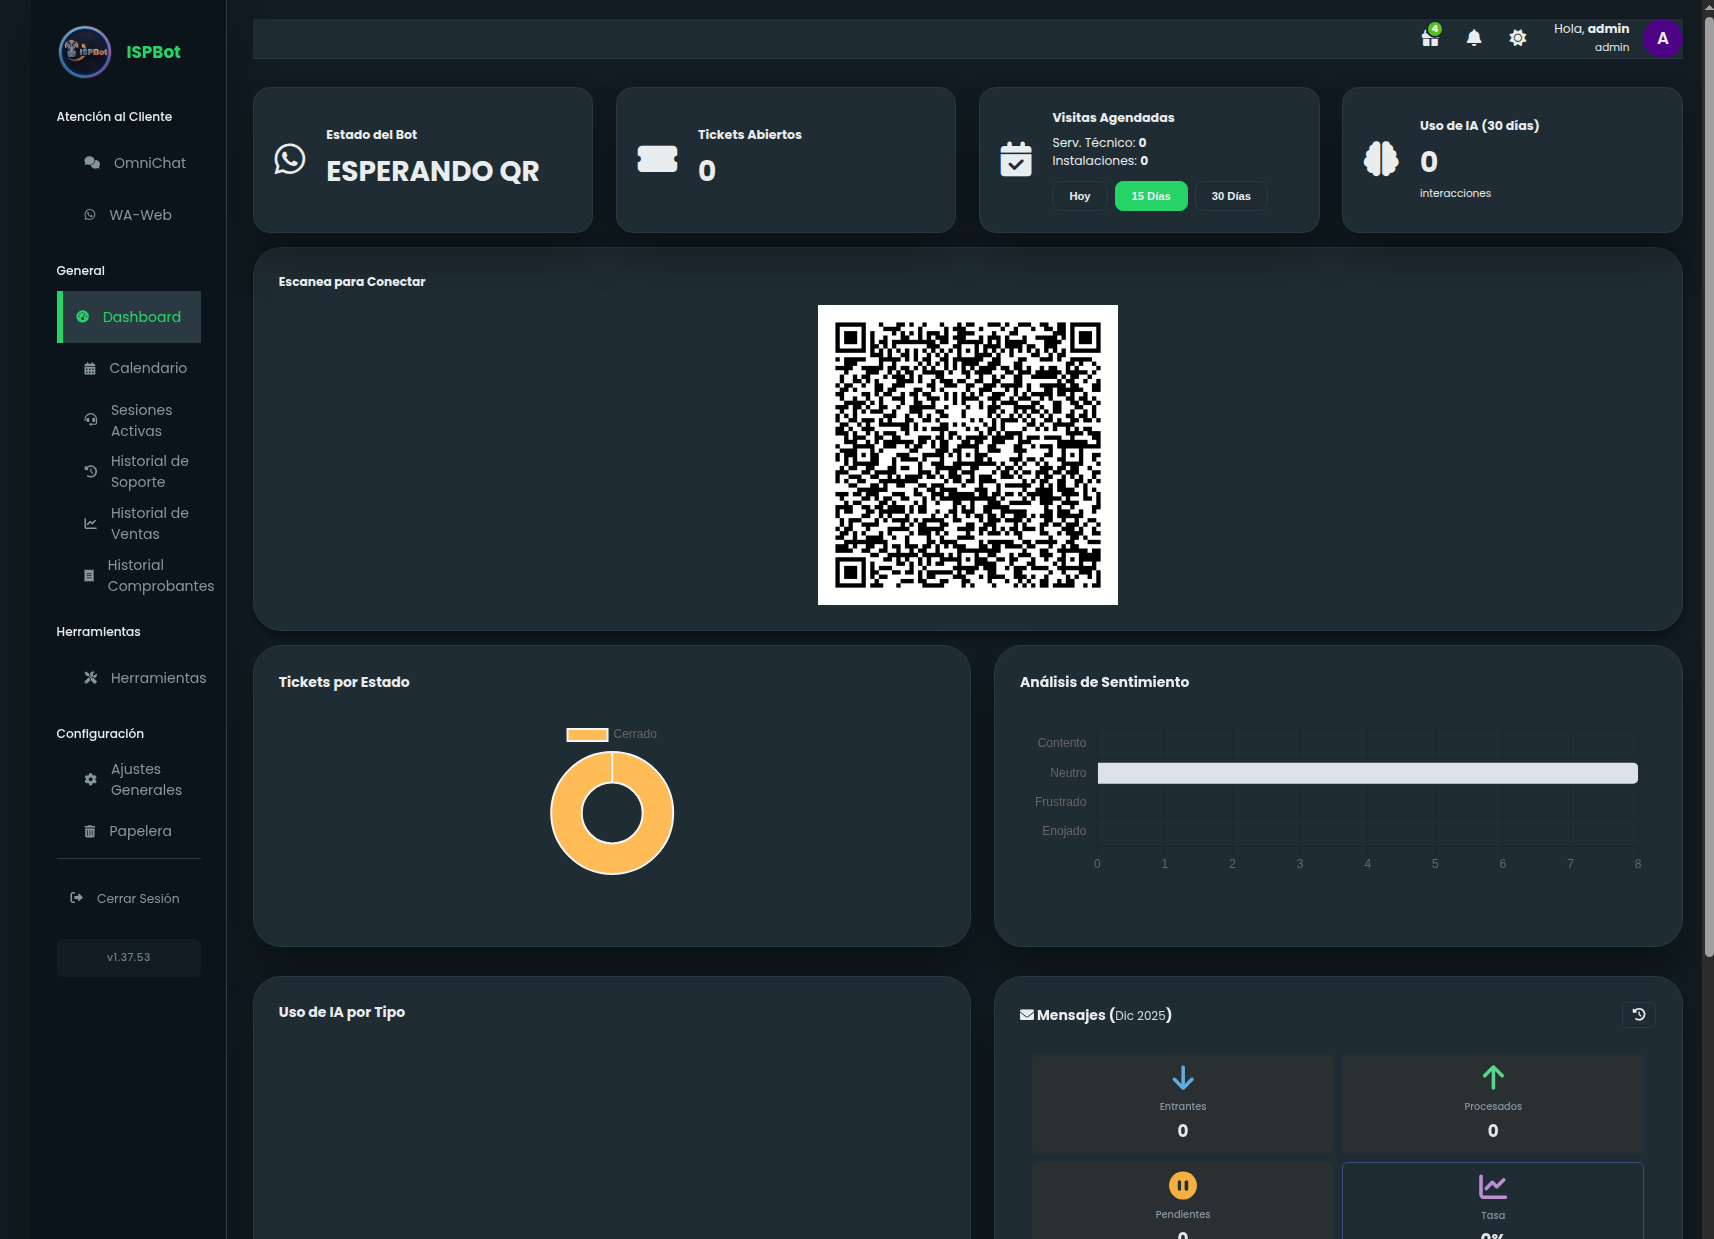Open Papelera trash section
Image resolution: width=1714 pixels, height=1239 pixels.
coord(128,831)
